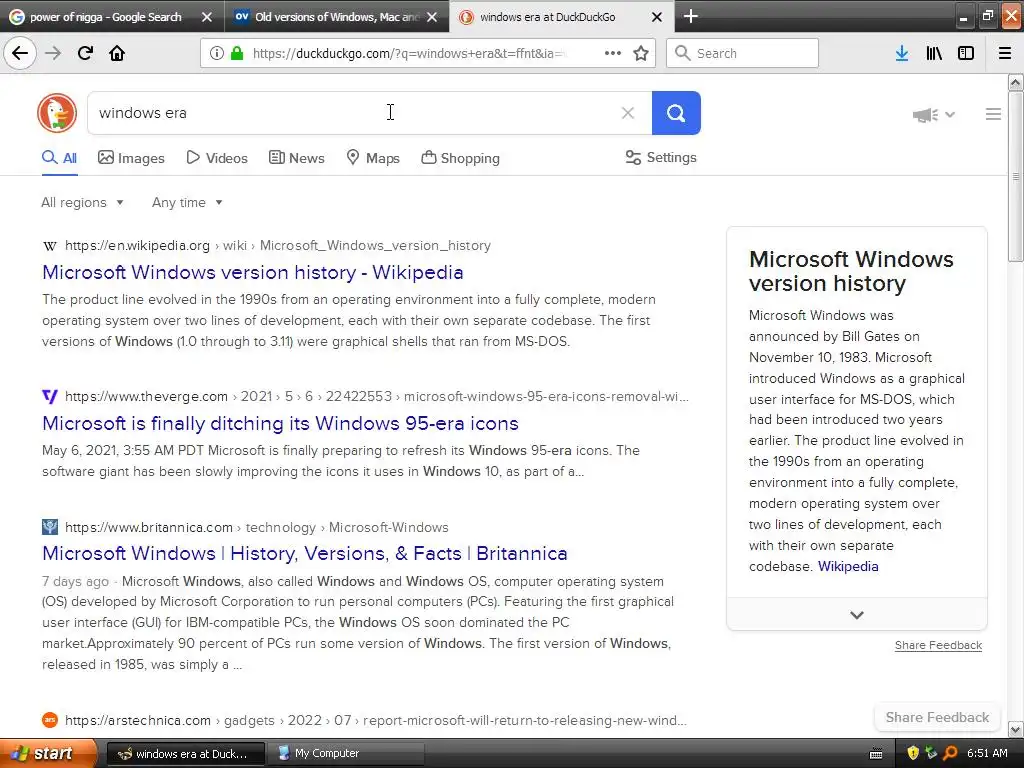This screenshot has height=768, width=1024.
Task: Open Microsoft Windows version history - Wikipedia result
Action: coord(253,272)
